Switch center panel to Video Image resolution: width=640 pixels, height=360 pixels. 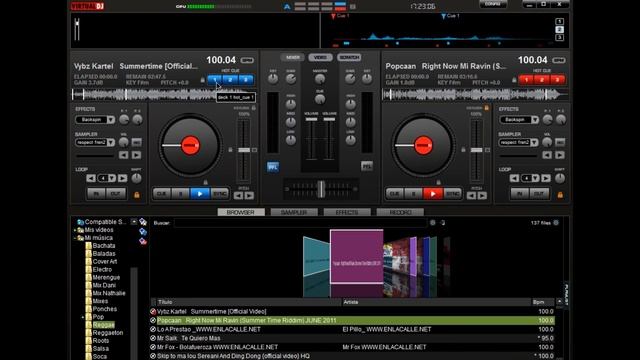(320, 58)
